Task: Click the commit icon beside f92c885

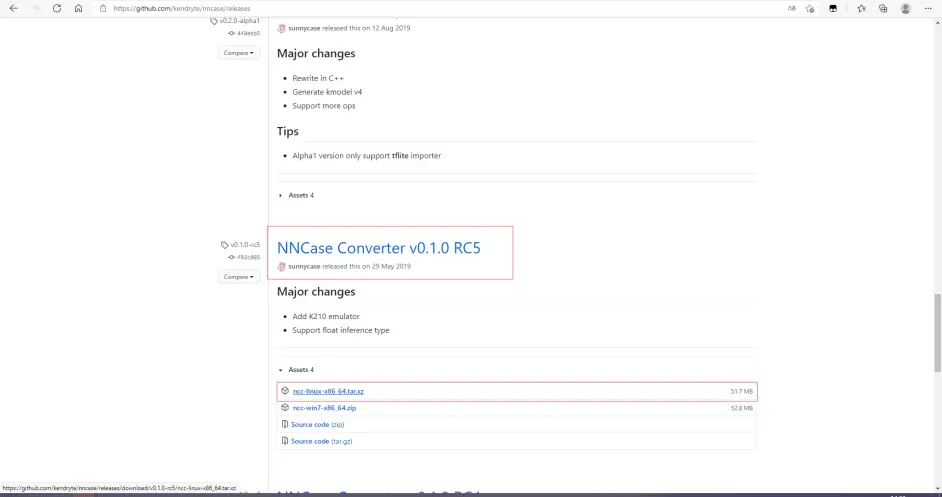Action: point(231,257)
